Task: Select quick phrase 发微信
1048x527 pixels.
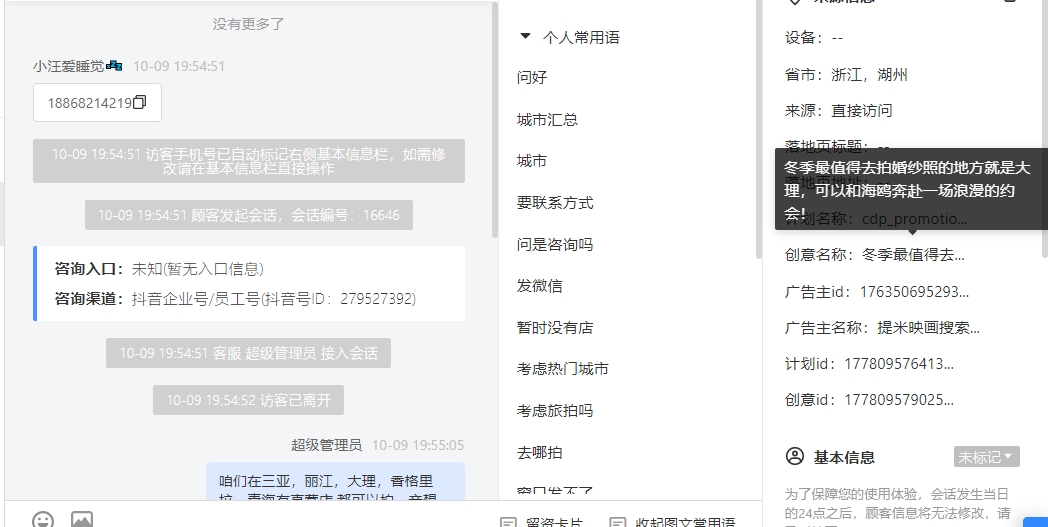Action: click(539, 286)
